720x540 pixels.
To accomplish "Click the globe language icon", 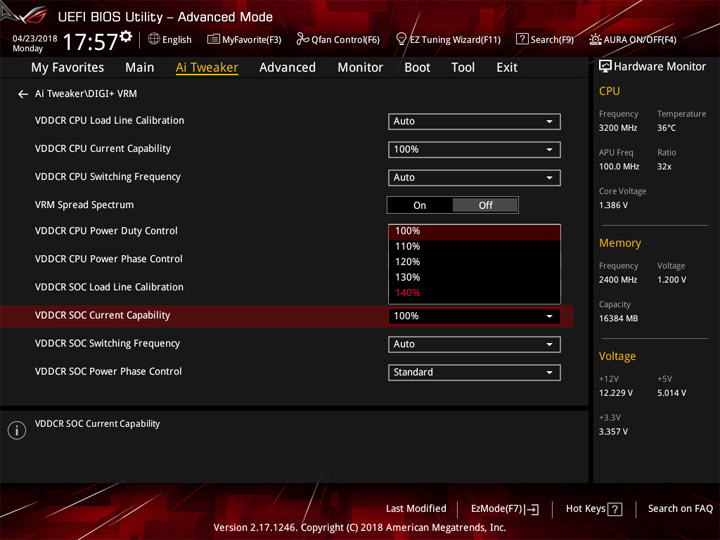I will tap(154, 39).
